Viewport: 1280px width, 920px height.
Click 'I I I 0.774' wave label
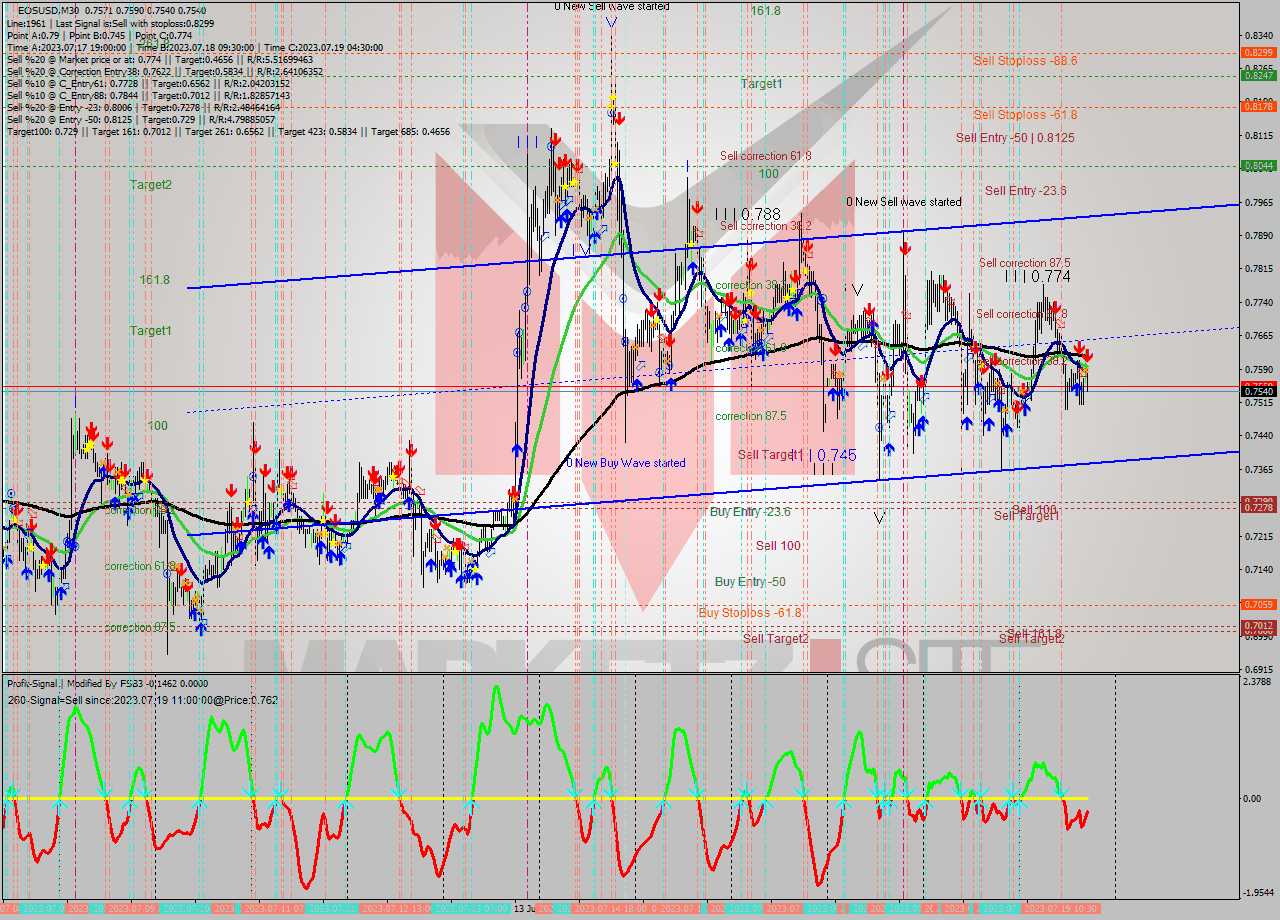[x=1038, y=276]
